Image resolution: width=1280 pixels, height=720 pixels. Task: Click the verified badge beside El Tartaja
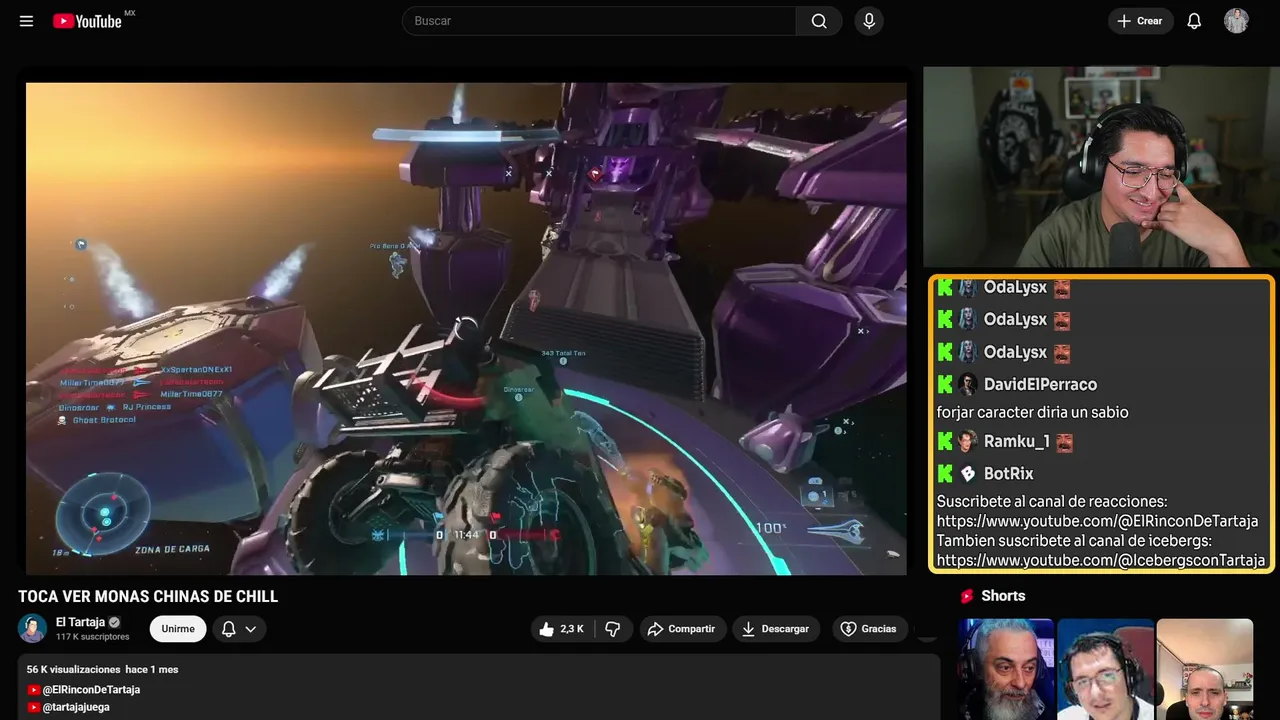pos(114,622)
